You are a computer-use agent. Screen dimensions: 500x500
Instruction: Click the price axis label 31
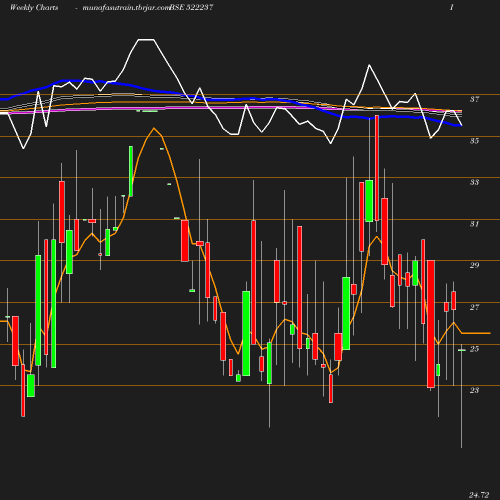(x=474, y=224)
